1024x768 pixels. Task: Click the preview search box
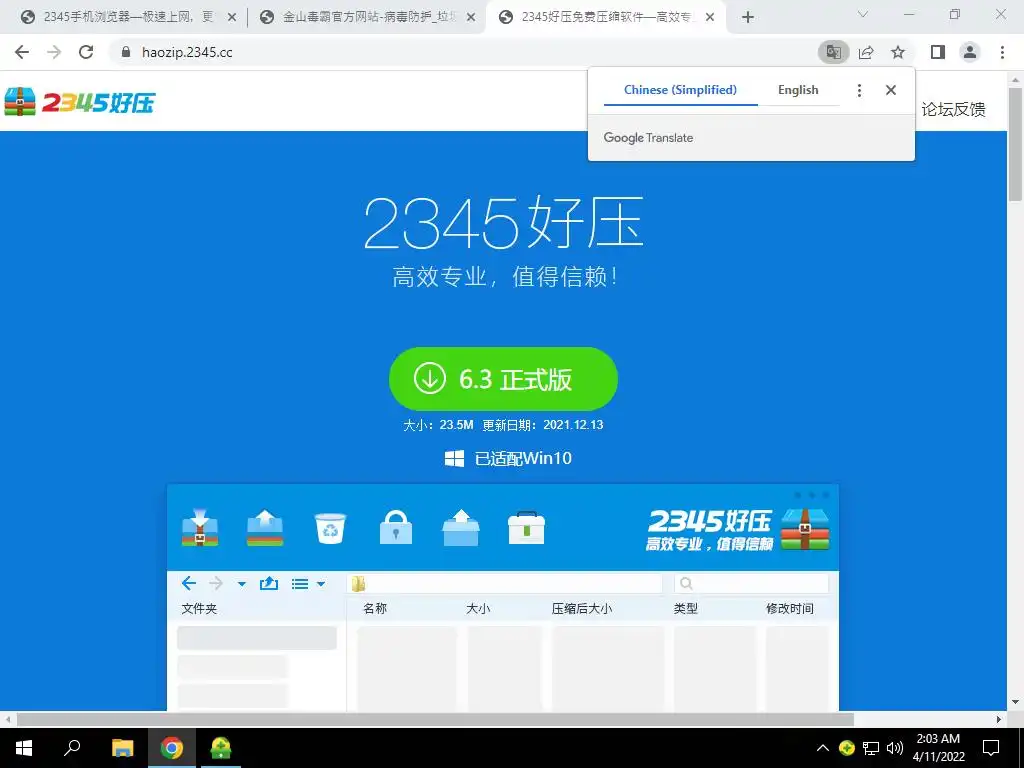point(751,583)
